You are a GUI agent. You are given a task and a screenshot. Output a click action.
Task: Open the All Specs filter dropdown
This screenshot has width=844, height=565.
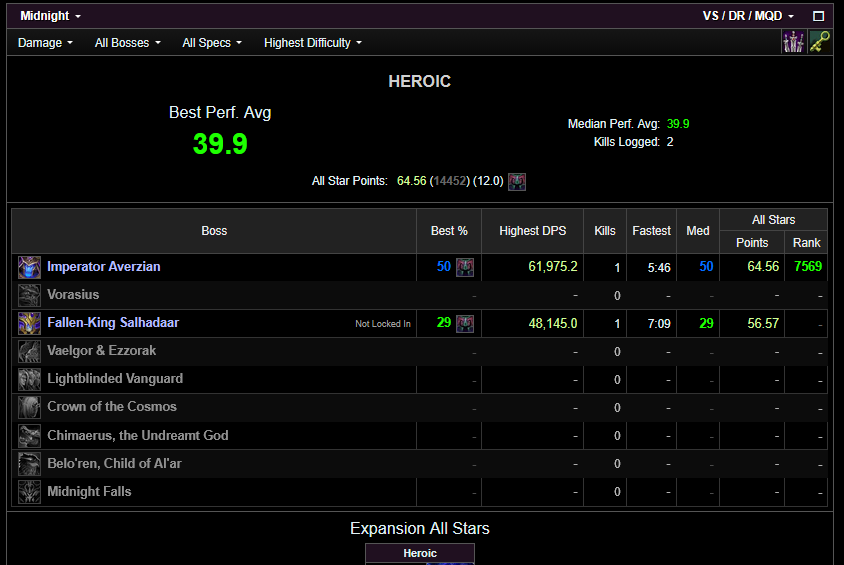click(212, 43)
